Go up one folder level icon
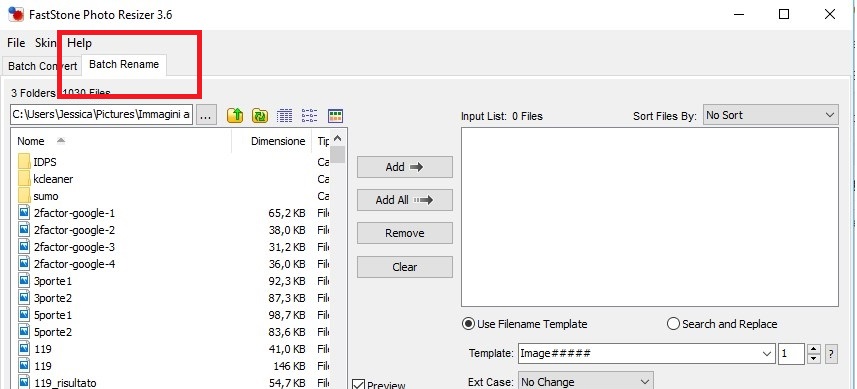This screenshot has width=857, height=389. click(235, 115)
